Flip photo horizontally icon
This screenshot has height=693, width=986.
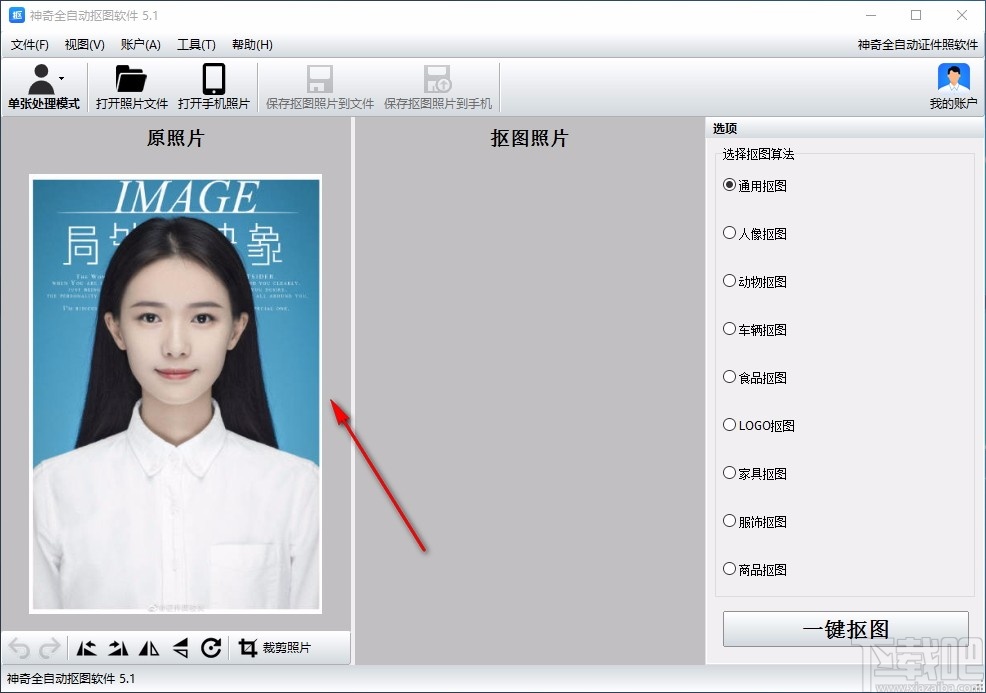[x=149, y=648]
